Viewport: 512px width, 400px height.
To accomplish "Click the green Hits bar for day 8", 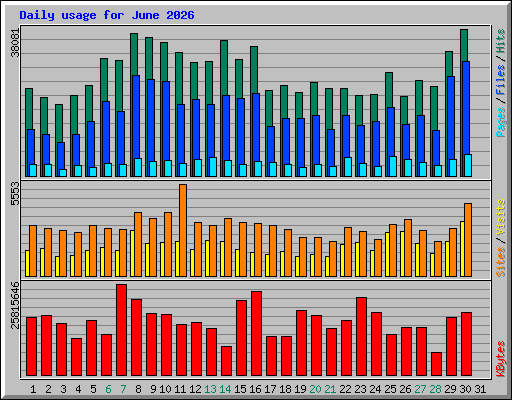I will (x=134, y=53).
